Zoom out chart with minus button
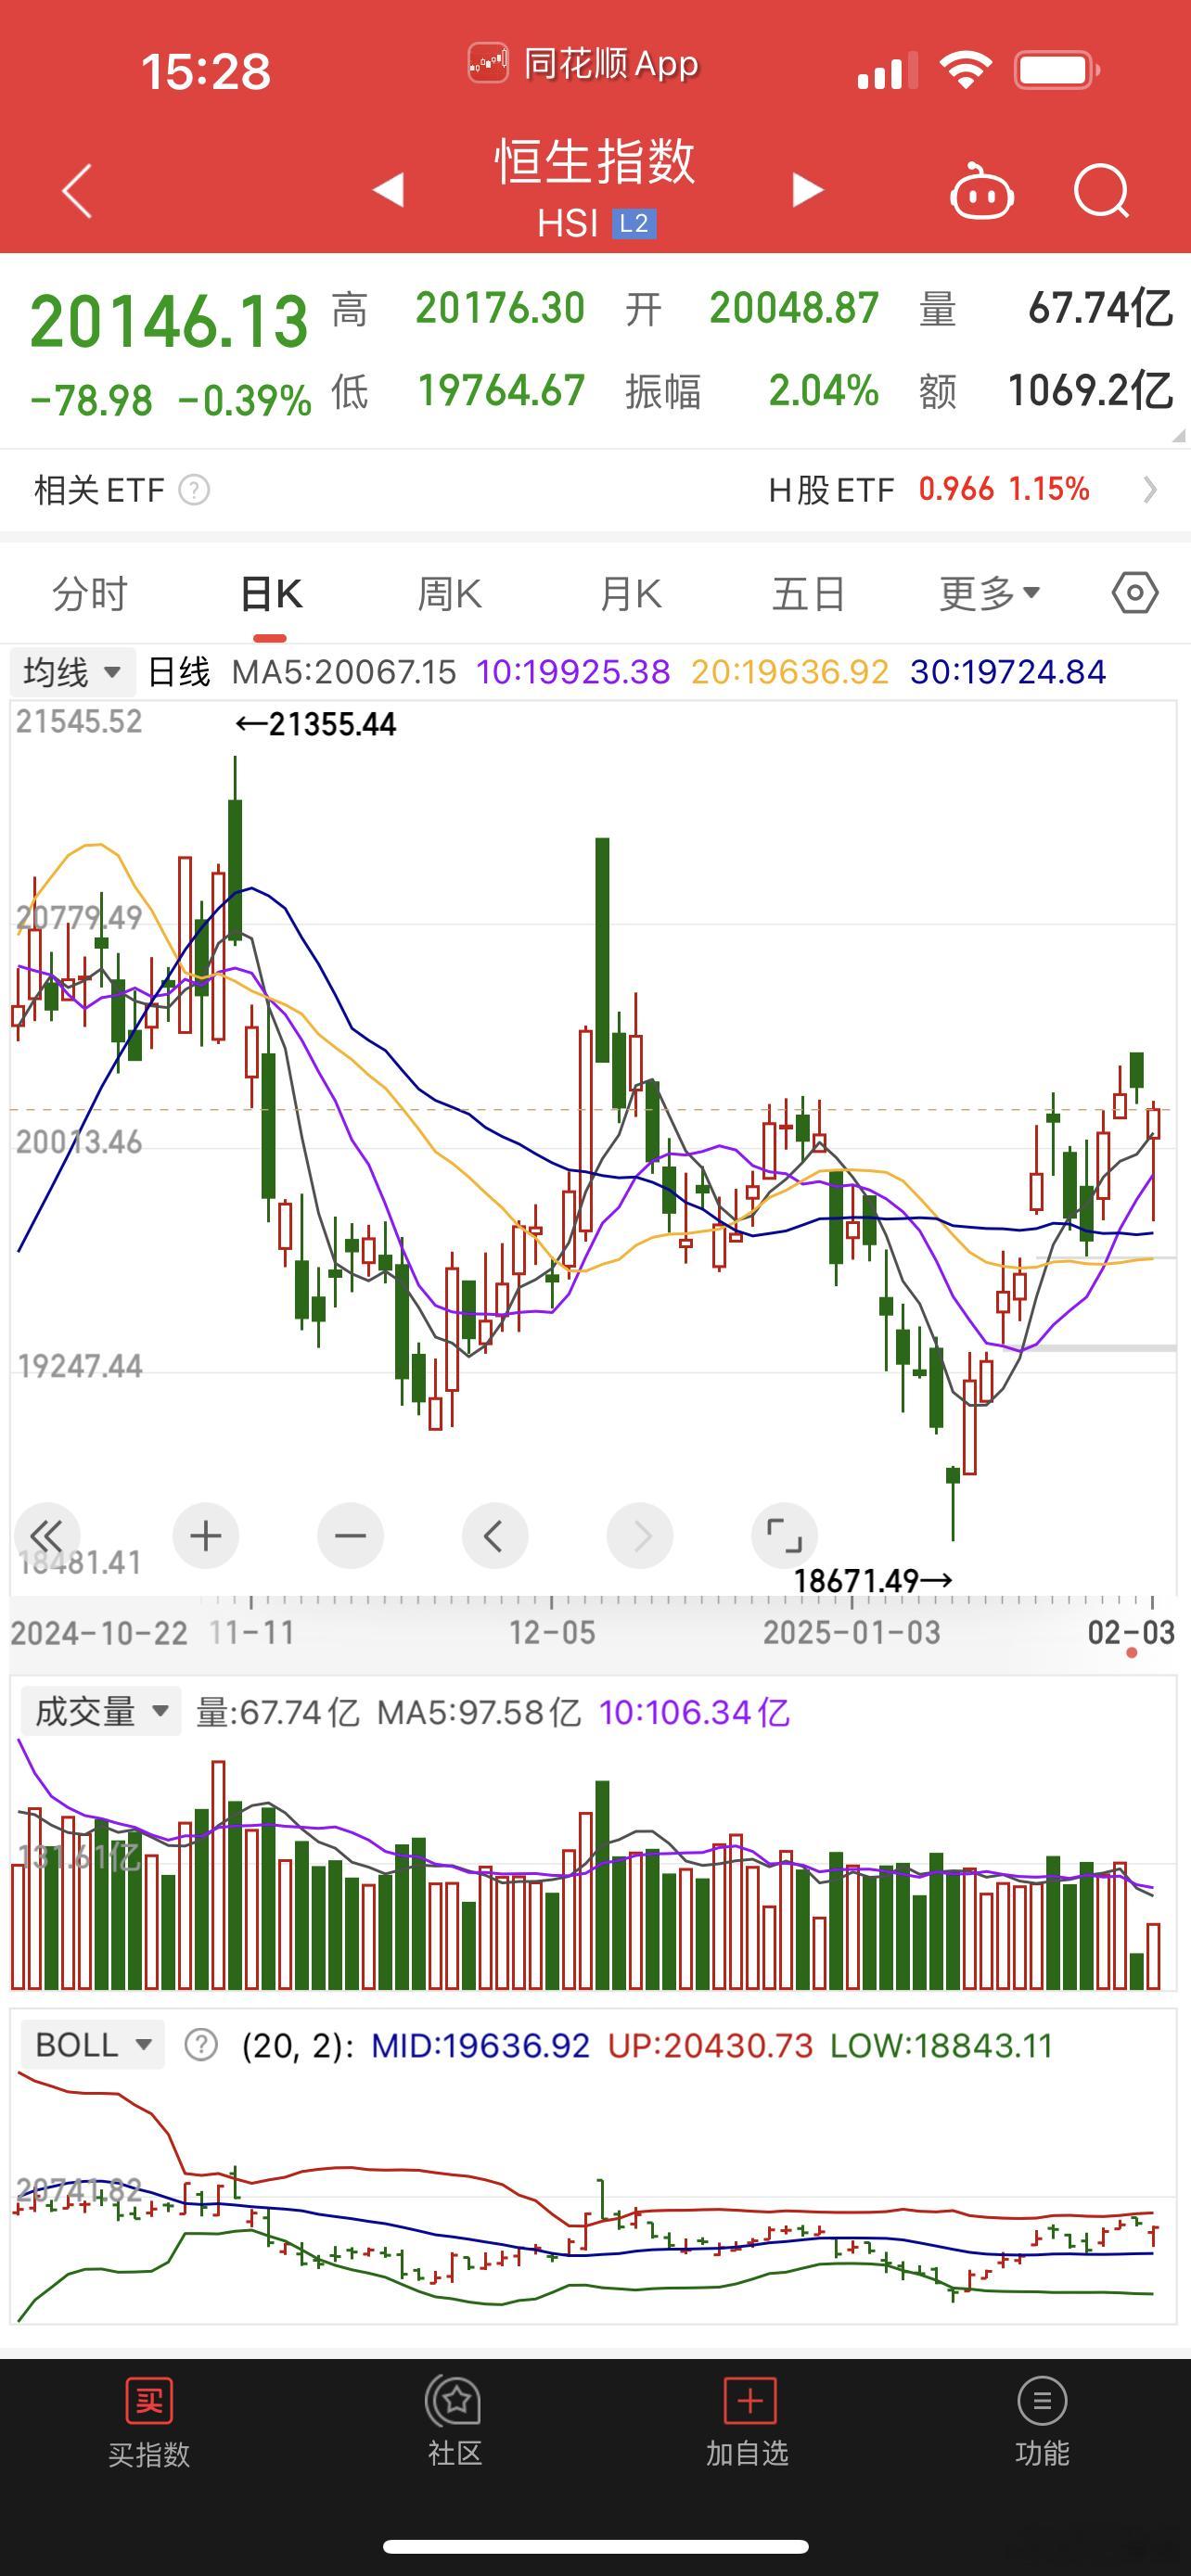Image resolution: width=1191 pixels, height=2576 pixels. tap(350, 1535)
